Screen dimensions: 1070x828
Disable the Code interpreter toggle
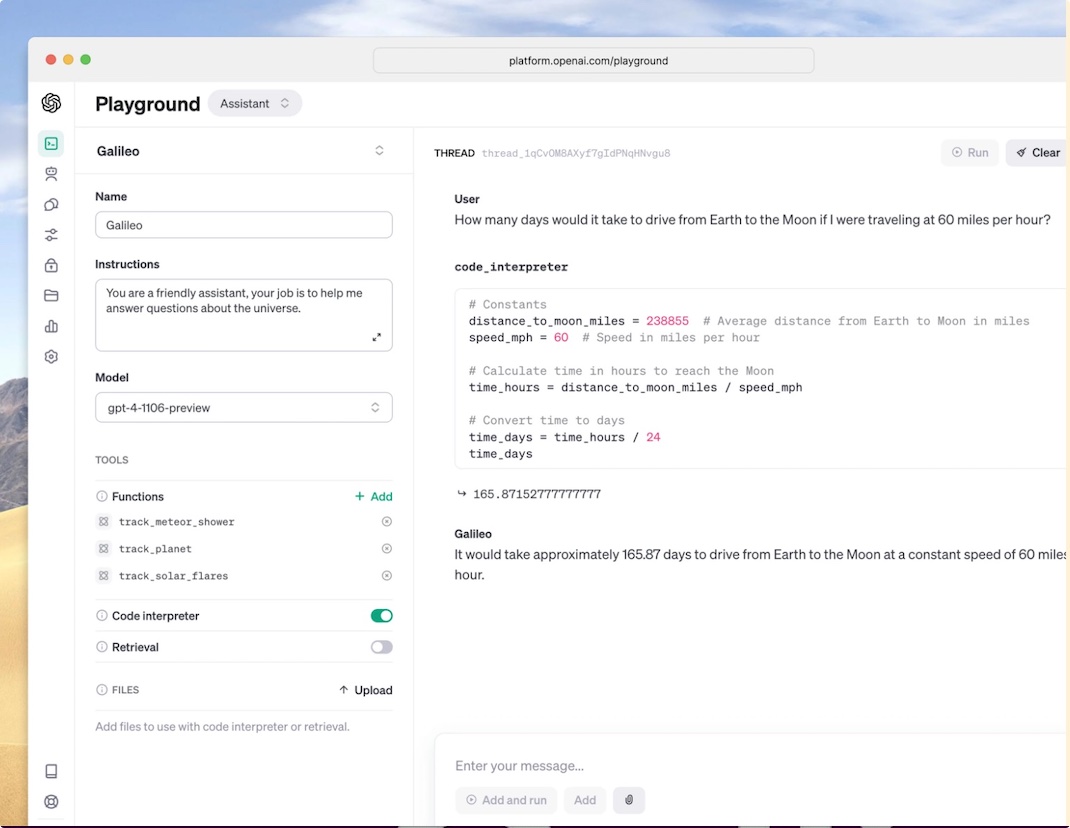[381, 616]
